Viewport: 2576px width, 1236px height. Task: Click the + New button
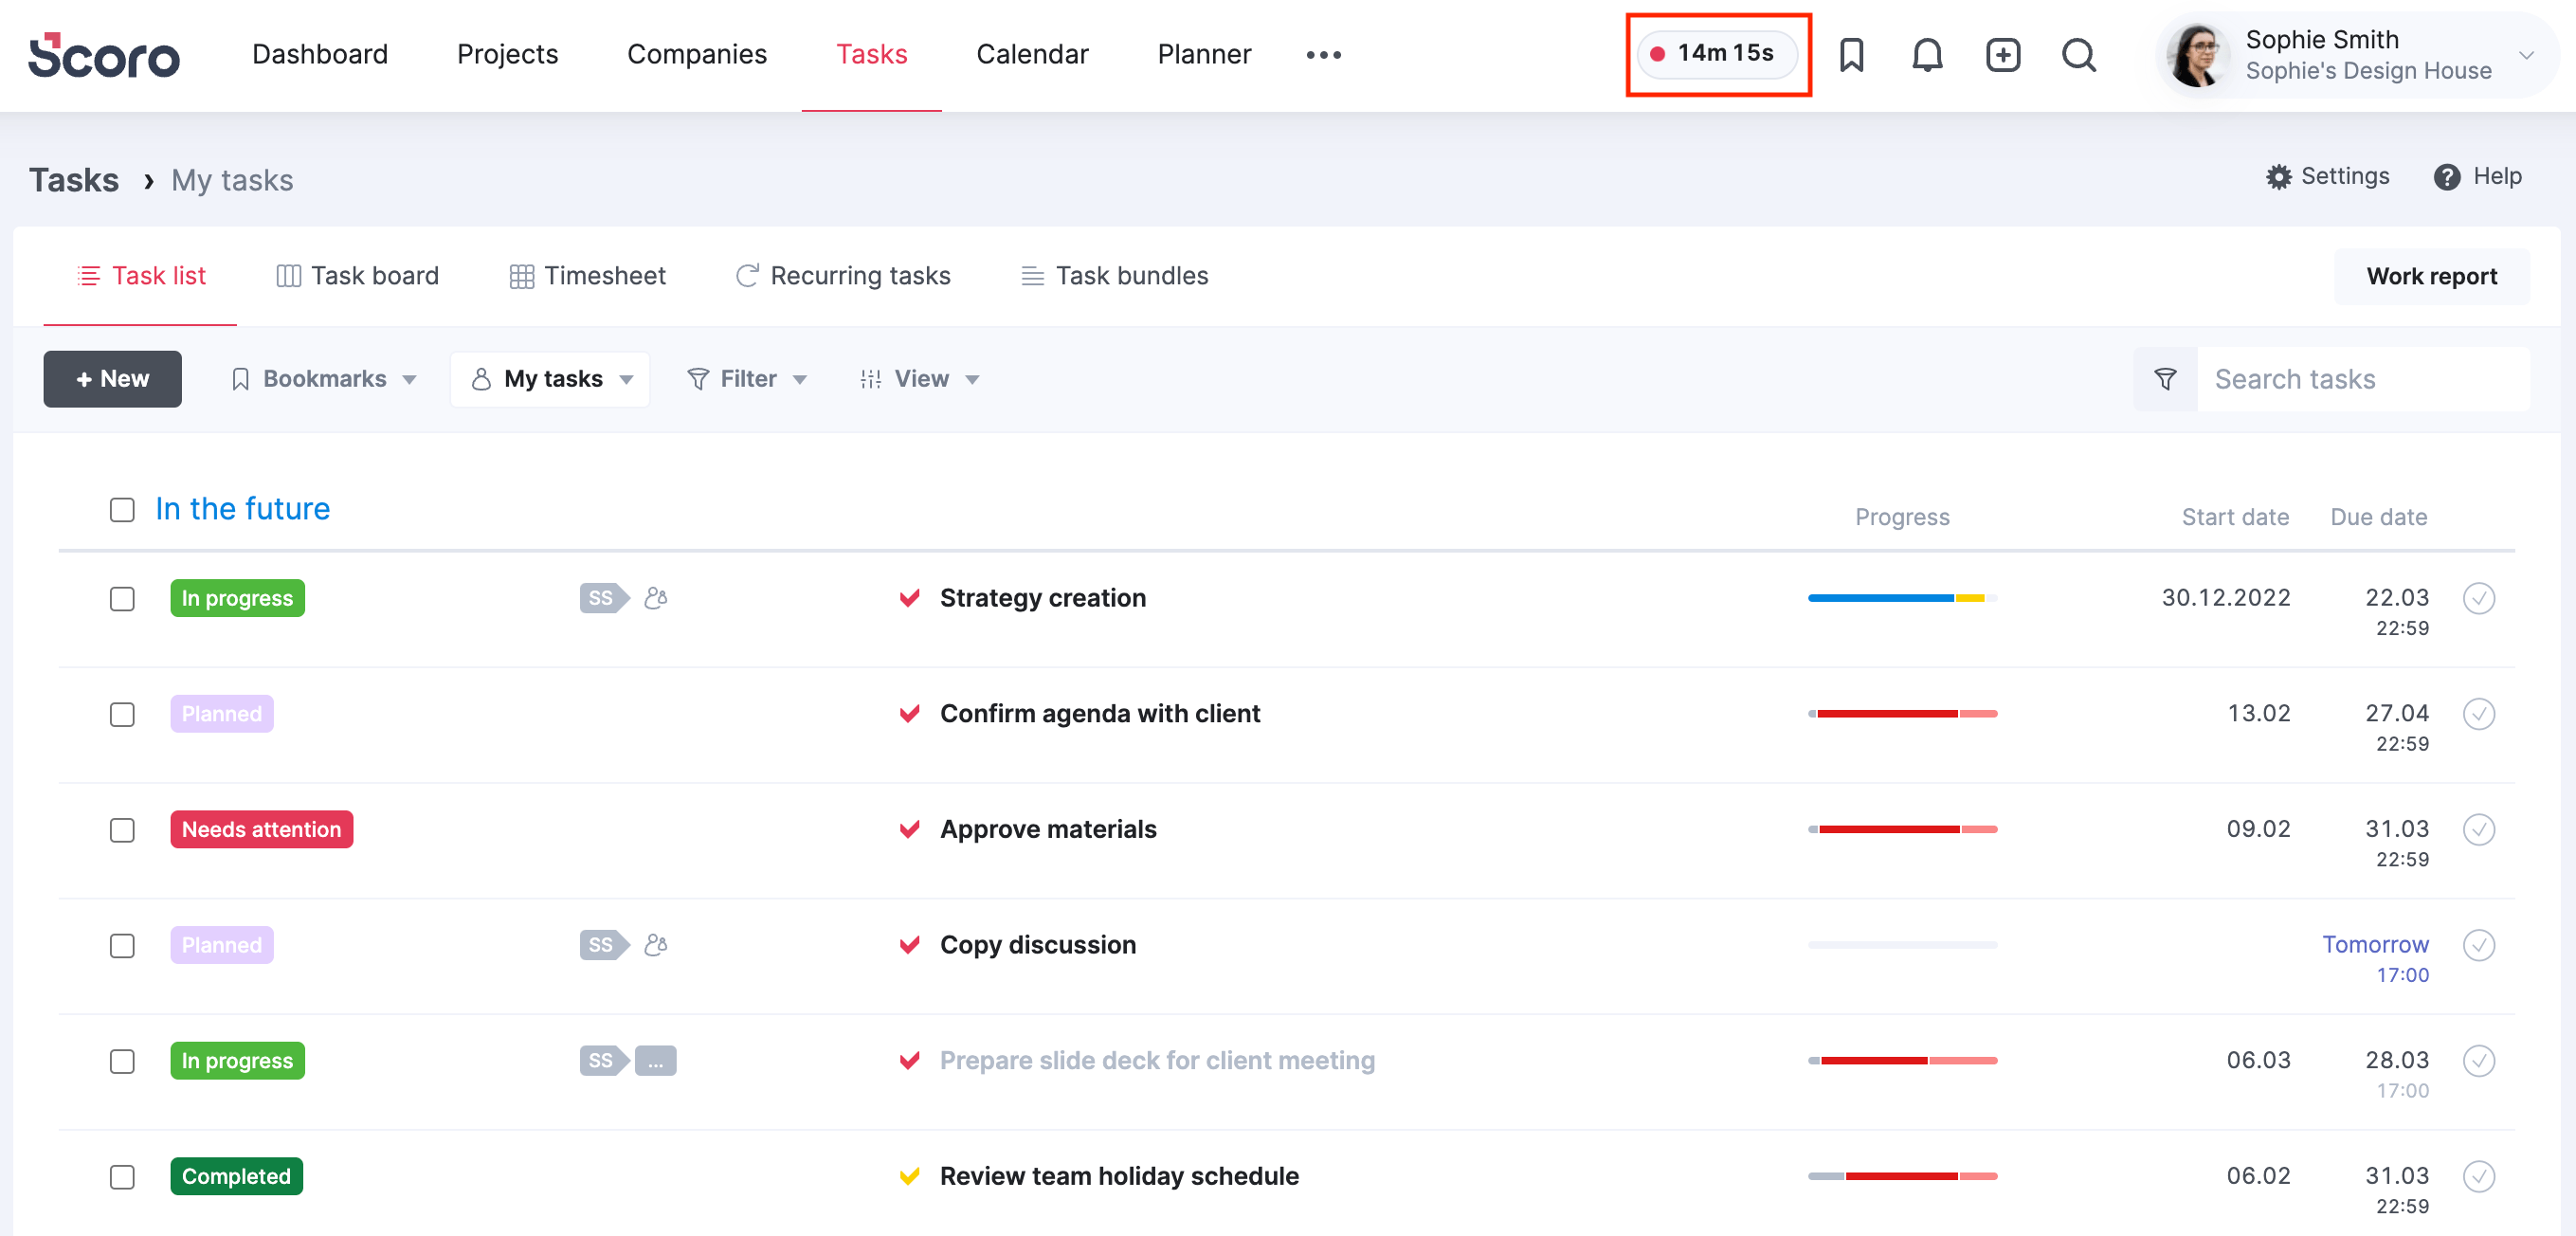[112, 379]
